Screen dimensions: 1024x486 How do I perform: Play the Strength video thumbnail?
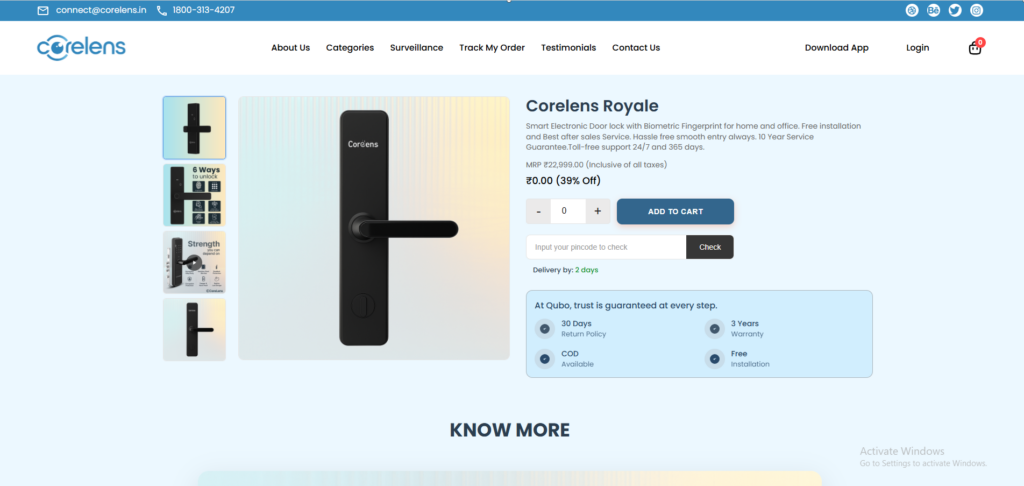tap(194, 263)
